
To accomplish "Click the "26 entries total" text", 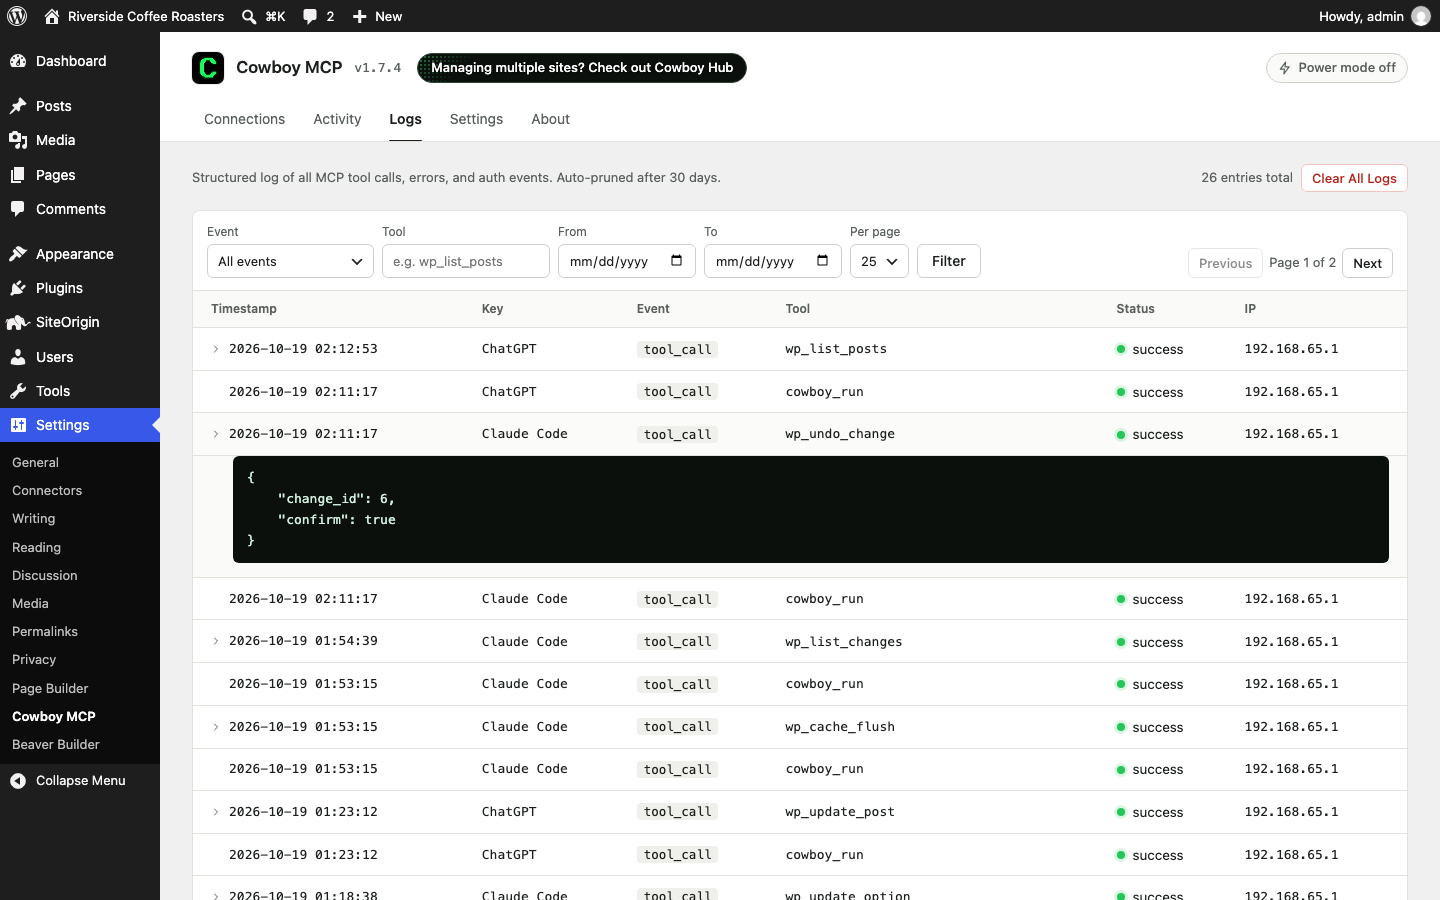I will (x=1247, y=178).
